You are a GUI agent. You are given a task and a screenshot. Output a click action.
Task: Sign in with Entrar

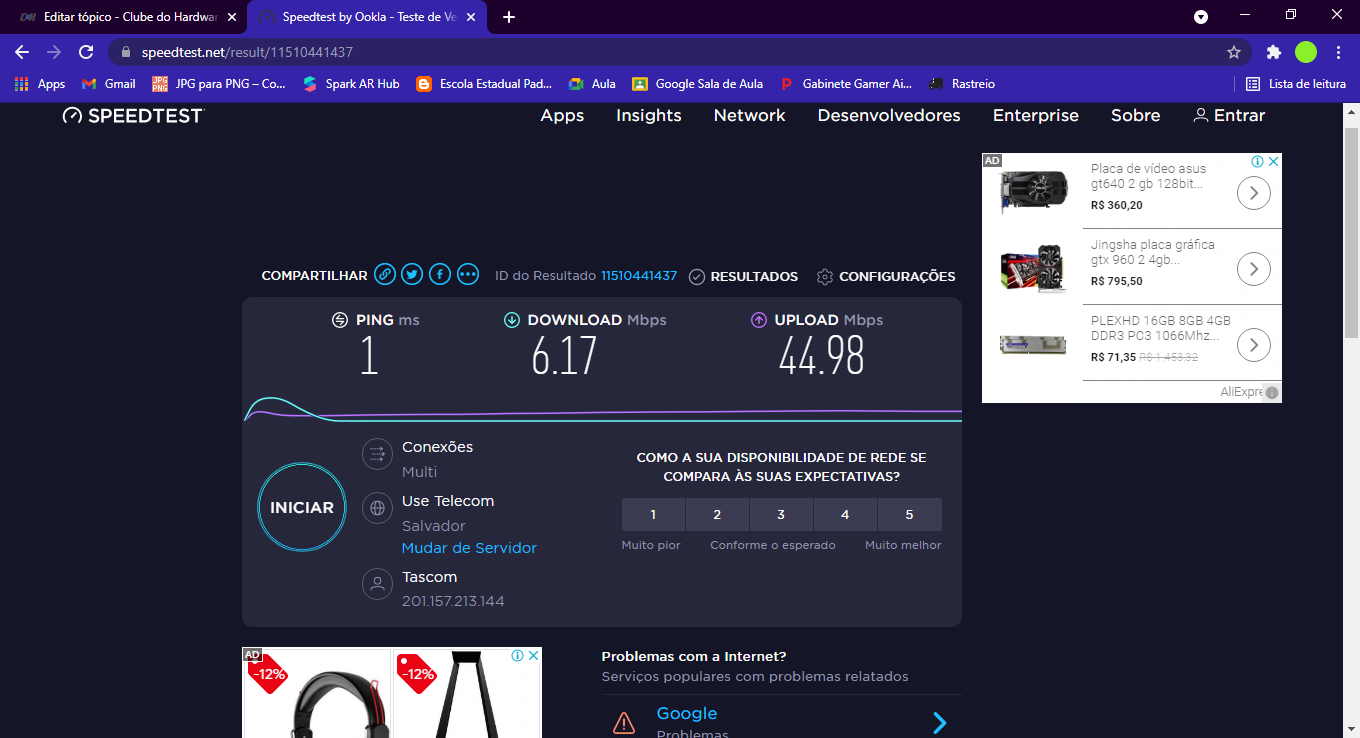pos(1229,116)
